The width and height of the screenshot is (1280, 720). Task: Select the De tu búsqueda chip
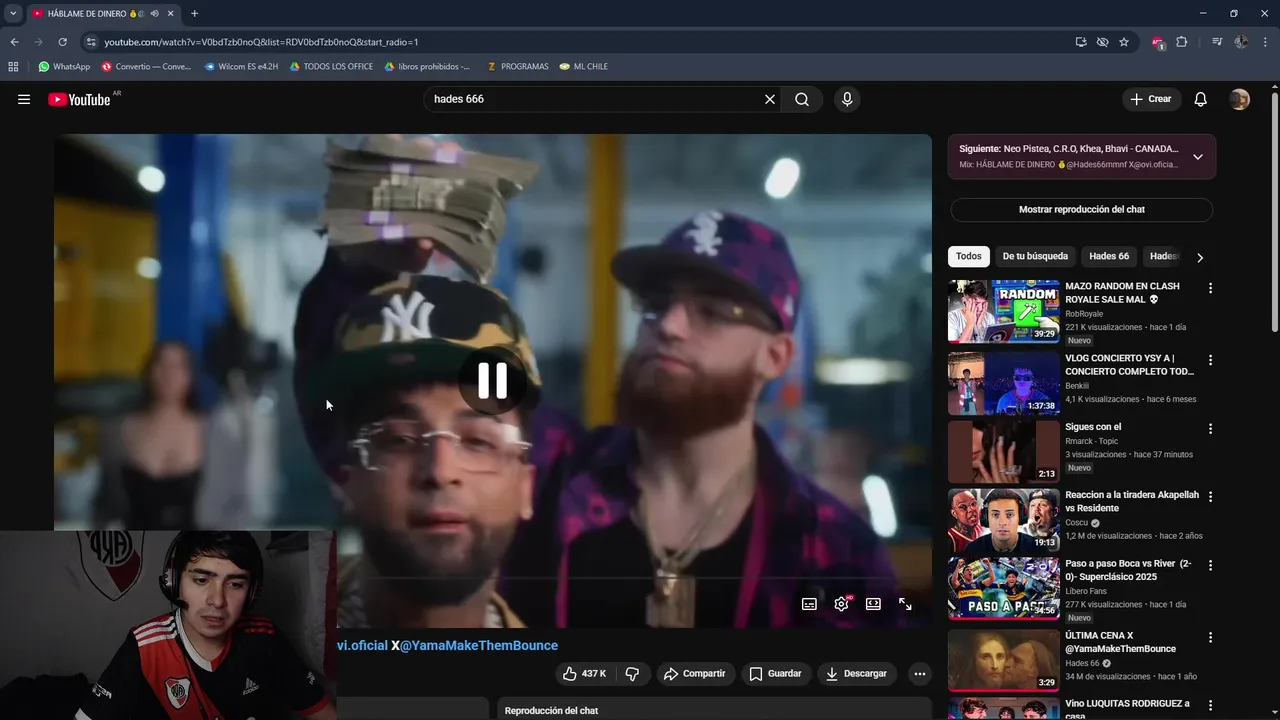click(x=1035, y=256)
